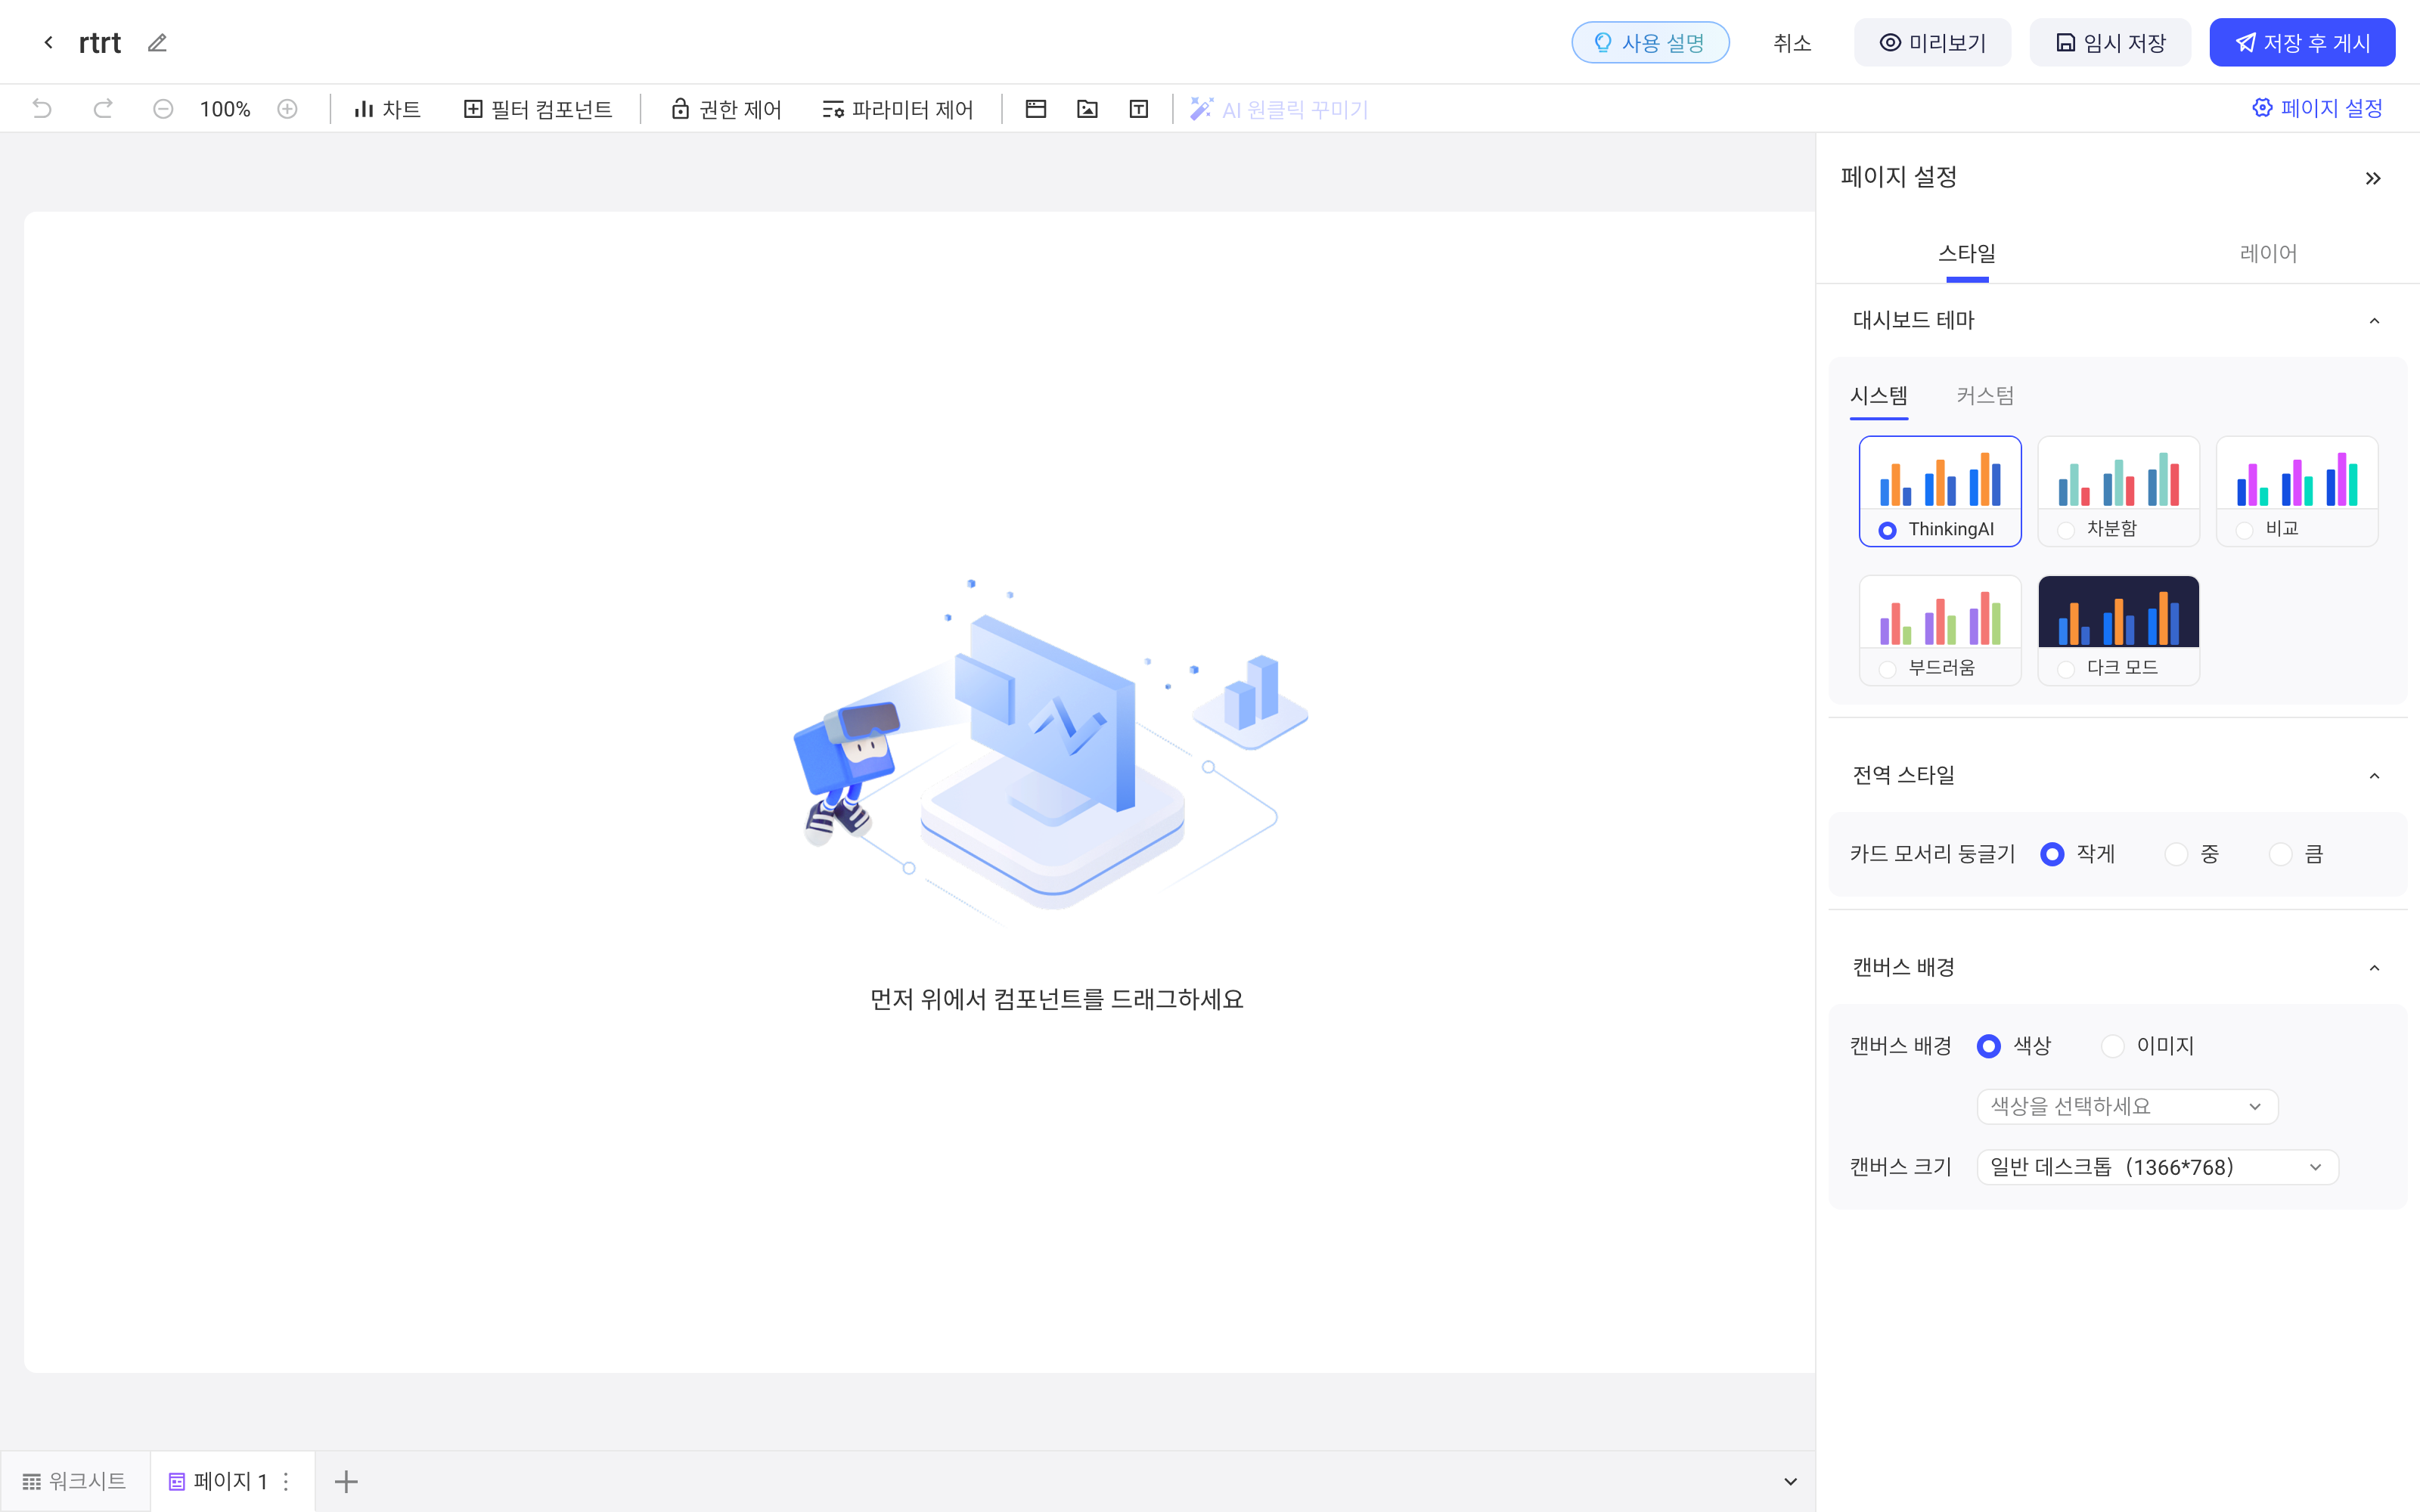Open options menu for 페이지 1
The image size is (2420, 1512).
click(x=286, y=1481)
